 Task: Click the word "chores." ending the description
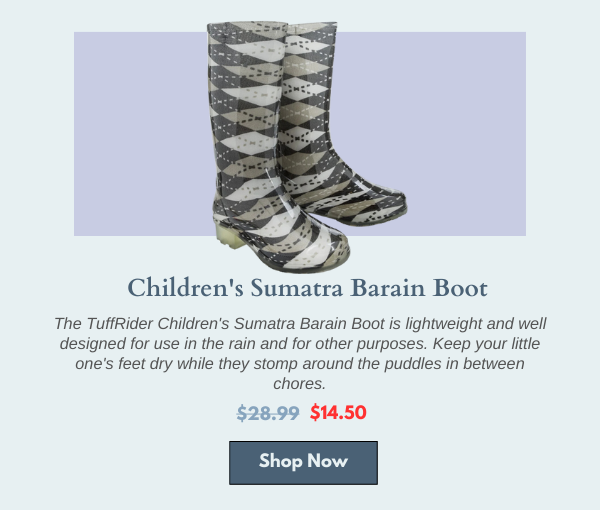click(299, 383)
